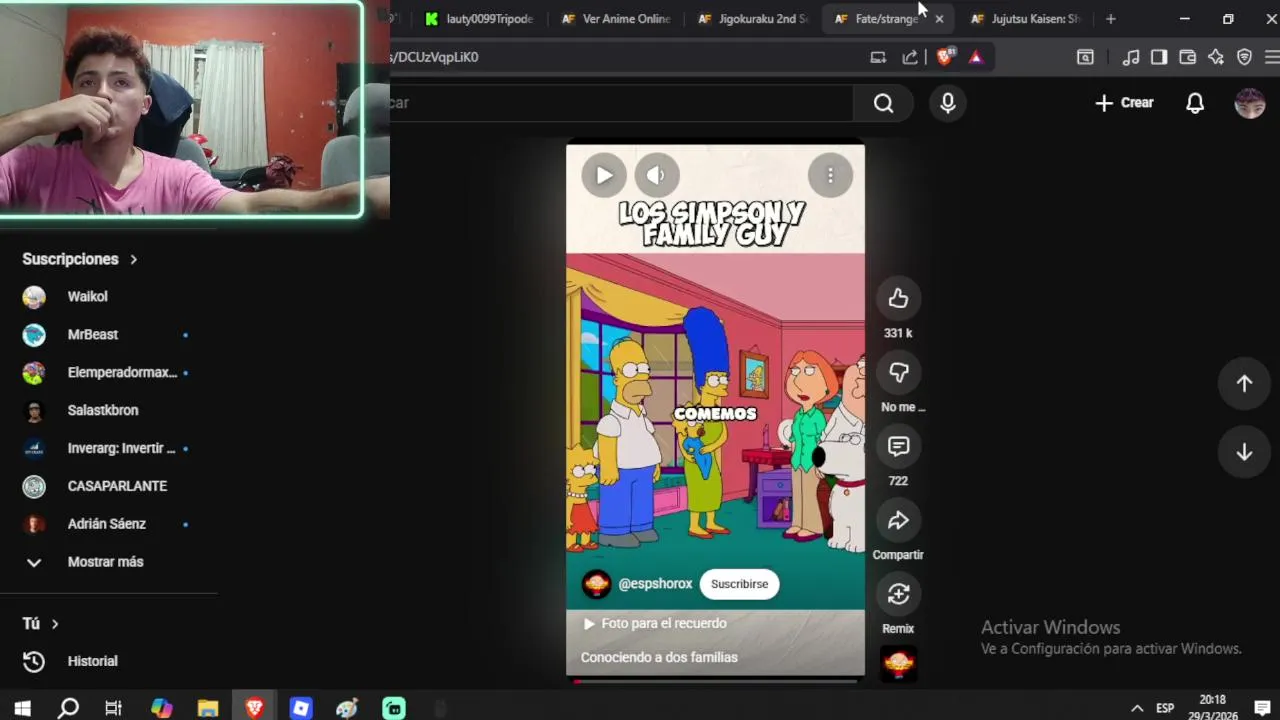Go to the next Short with the down arrow
The height and width of the screenshot is (720, 1280).
point(1244,452)
